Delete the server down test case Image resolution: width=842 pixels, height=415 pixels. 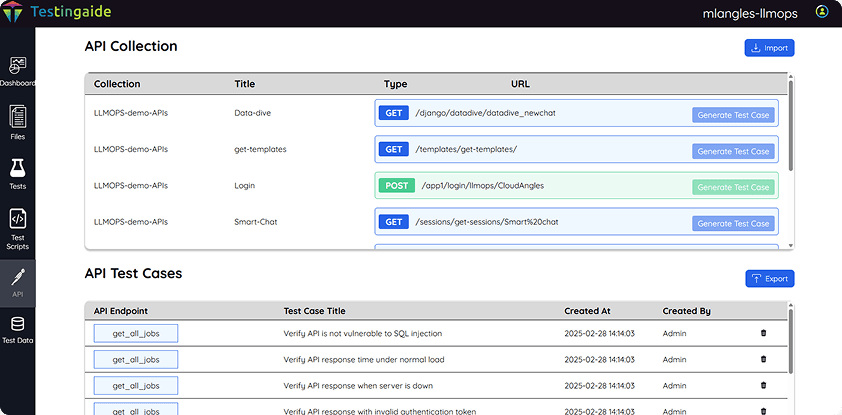764,385
